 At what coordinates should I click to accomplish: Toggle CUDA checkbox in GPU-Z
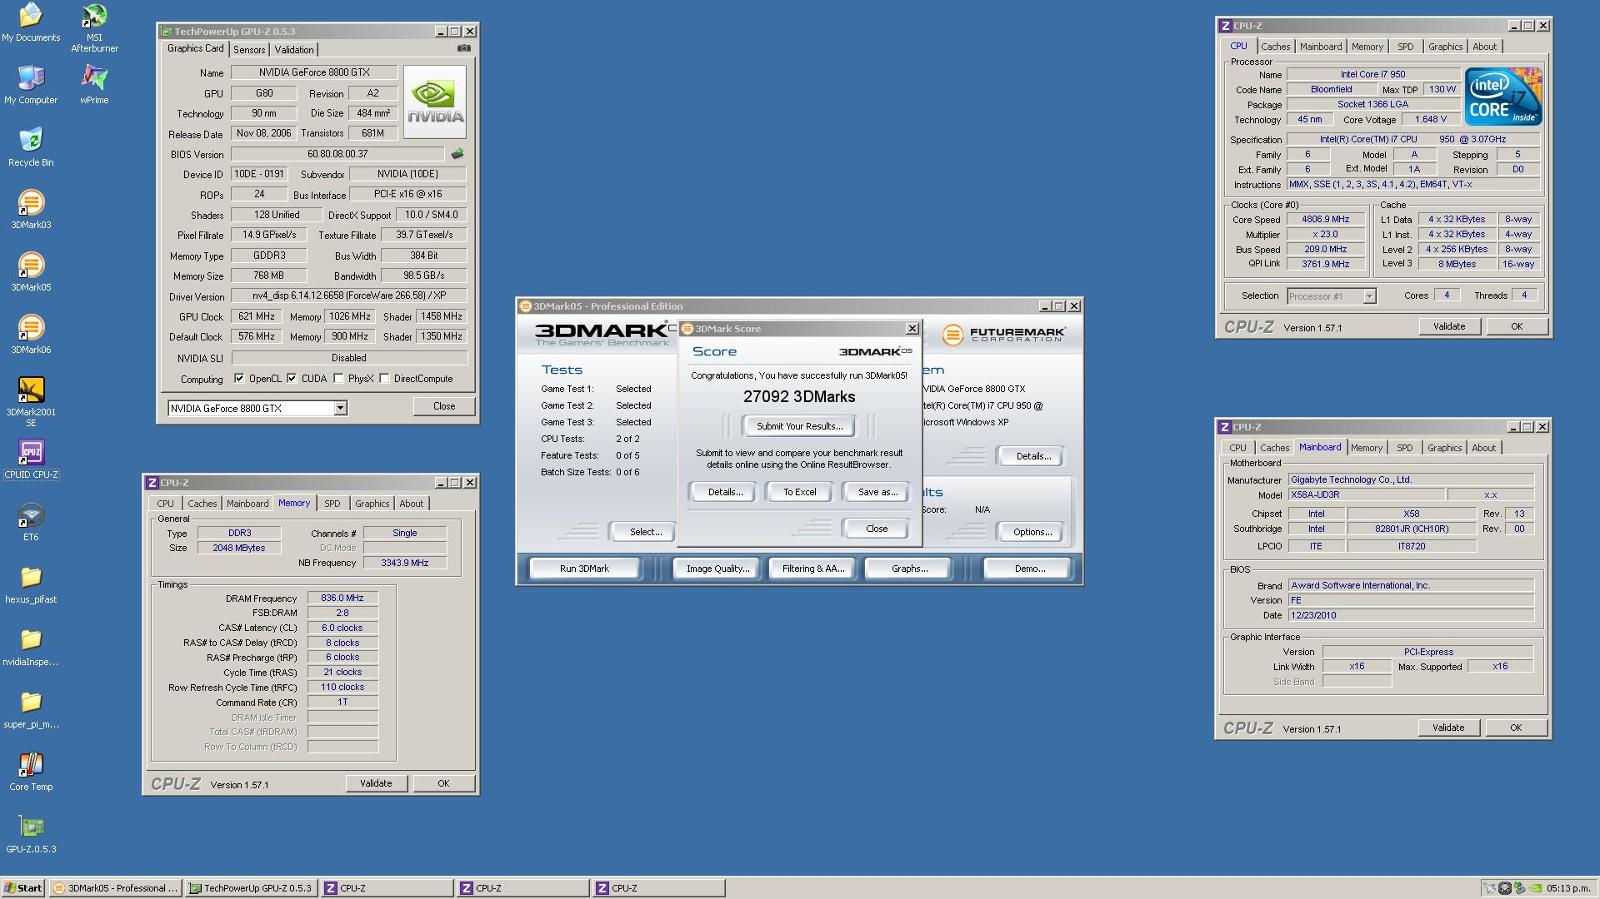pyautogui.click(x=292, y=379)
